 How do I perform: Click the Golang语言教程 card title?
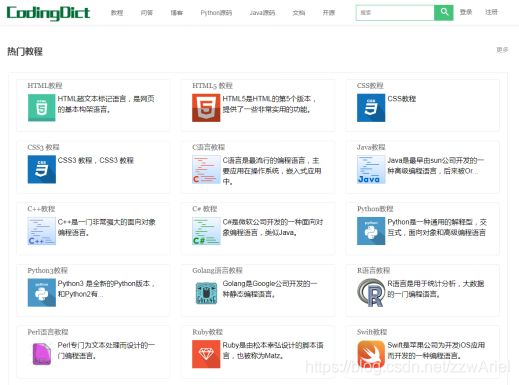[217, 270]
